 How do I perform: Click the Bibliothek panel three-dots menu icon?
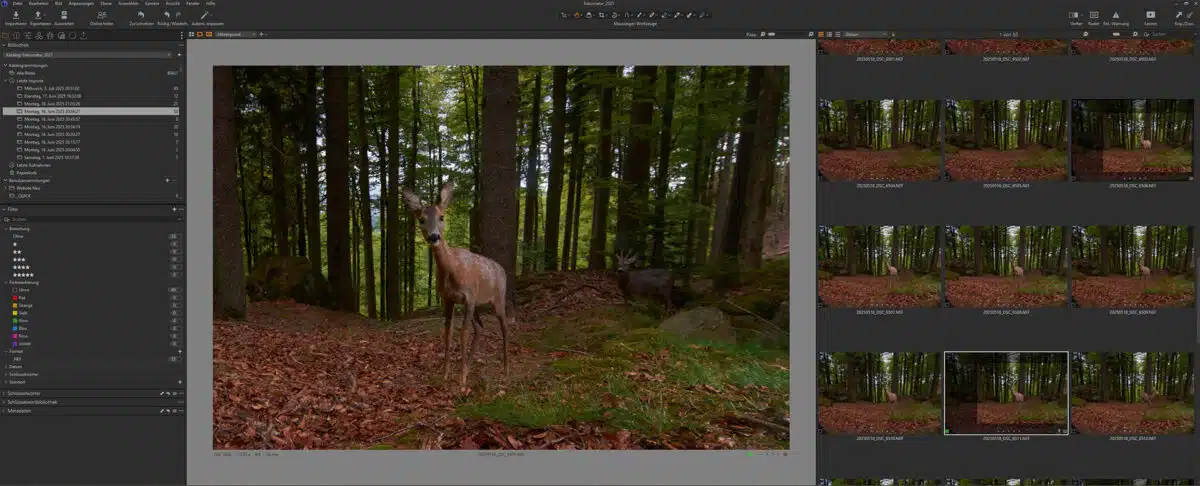click(x=181, y=45)
